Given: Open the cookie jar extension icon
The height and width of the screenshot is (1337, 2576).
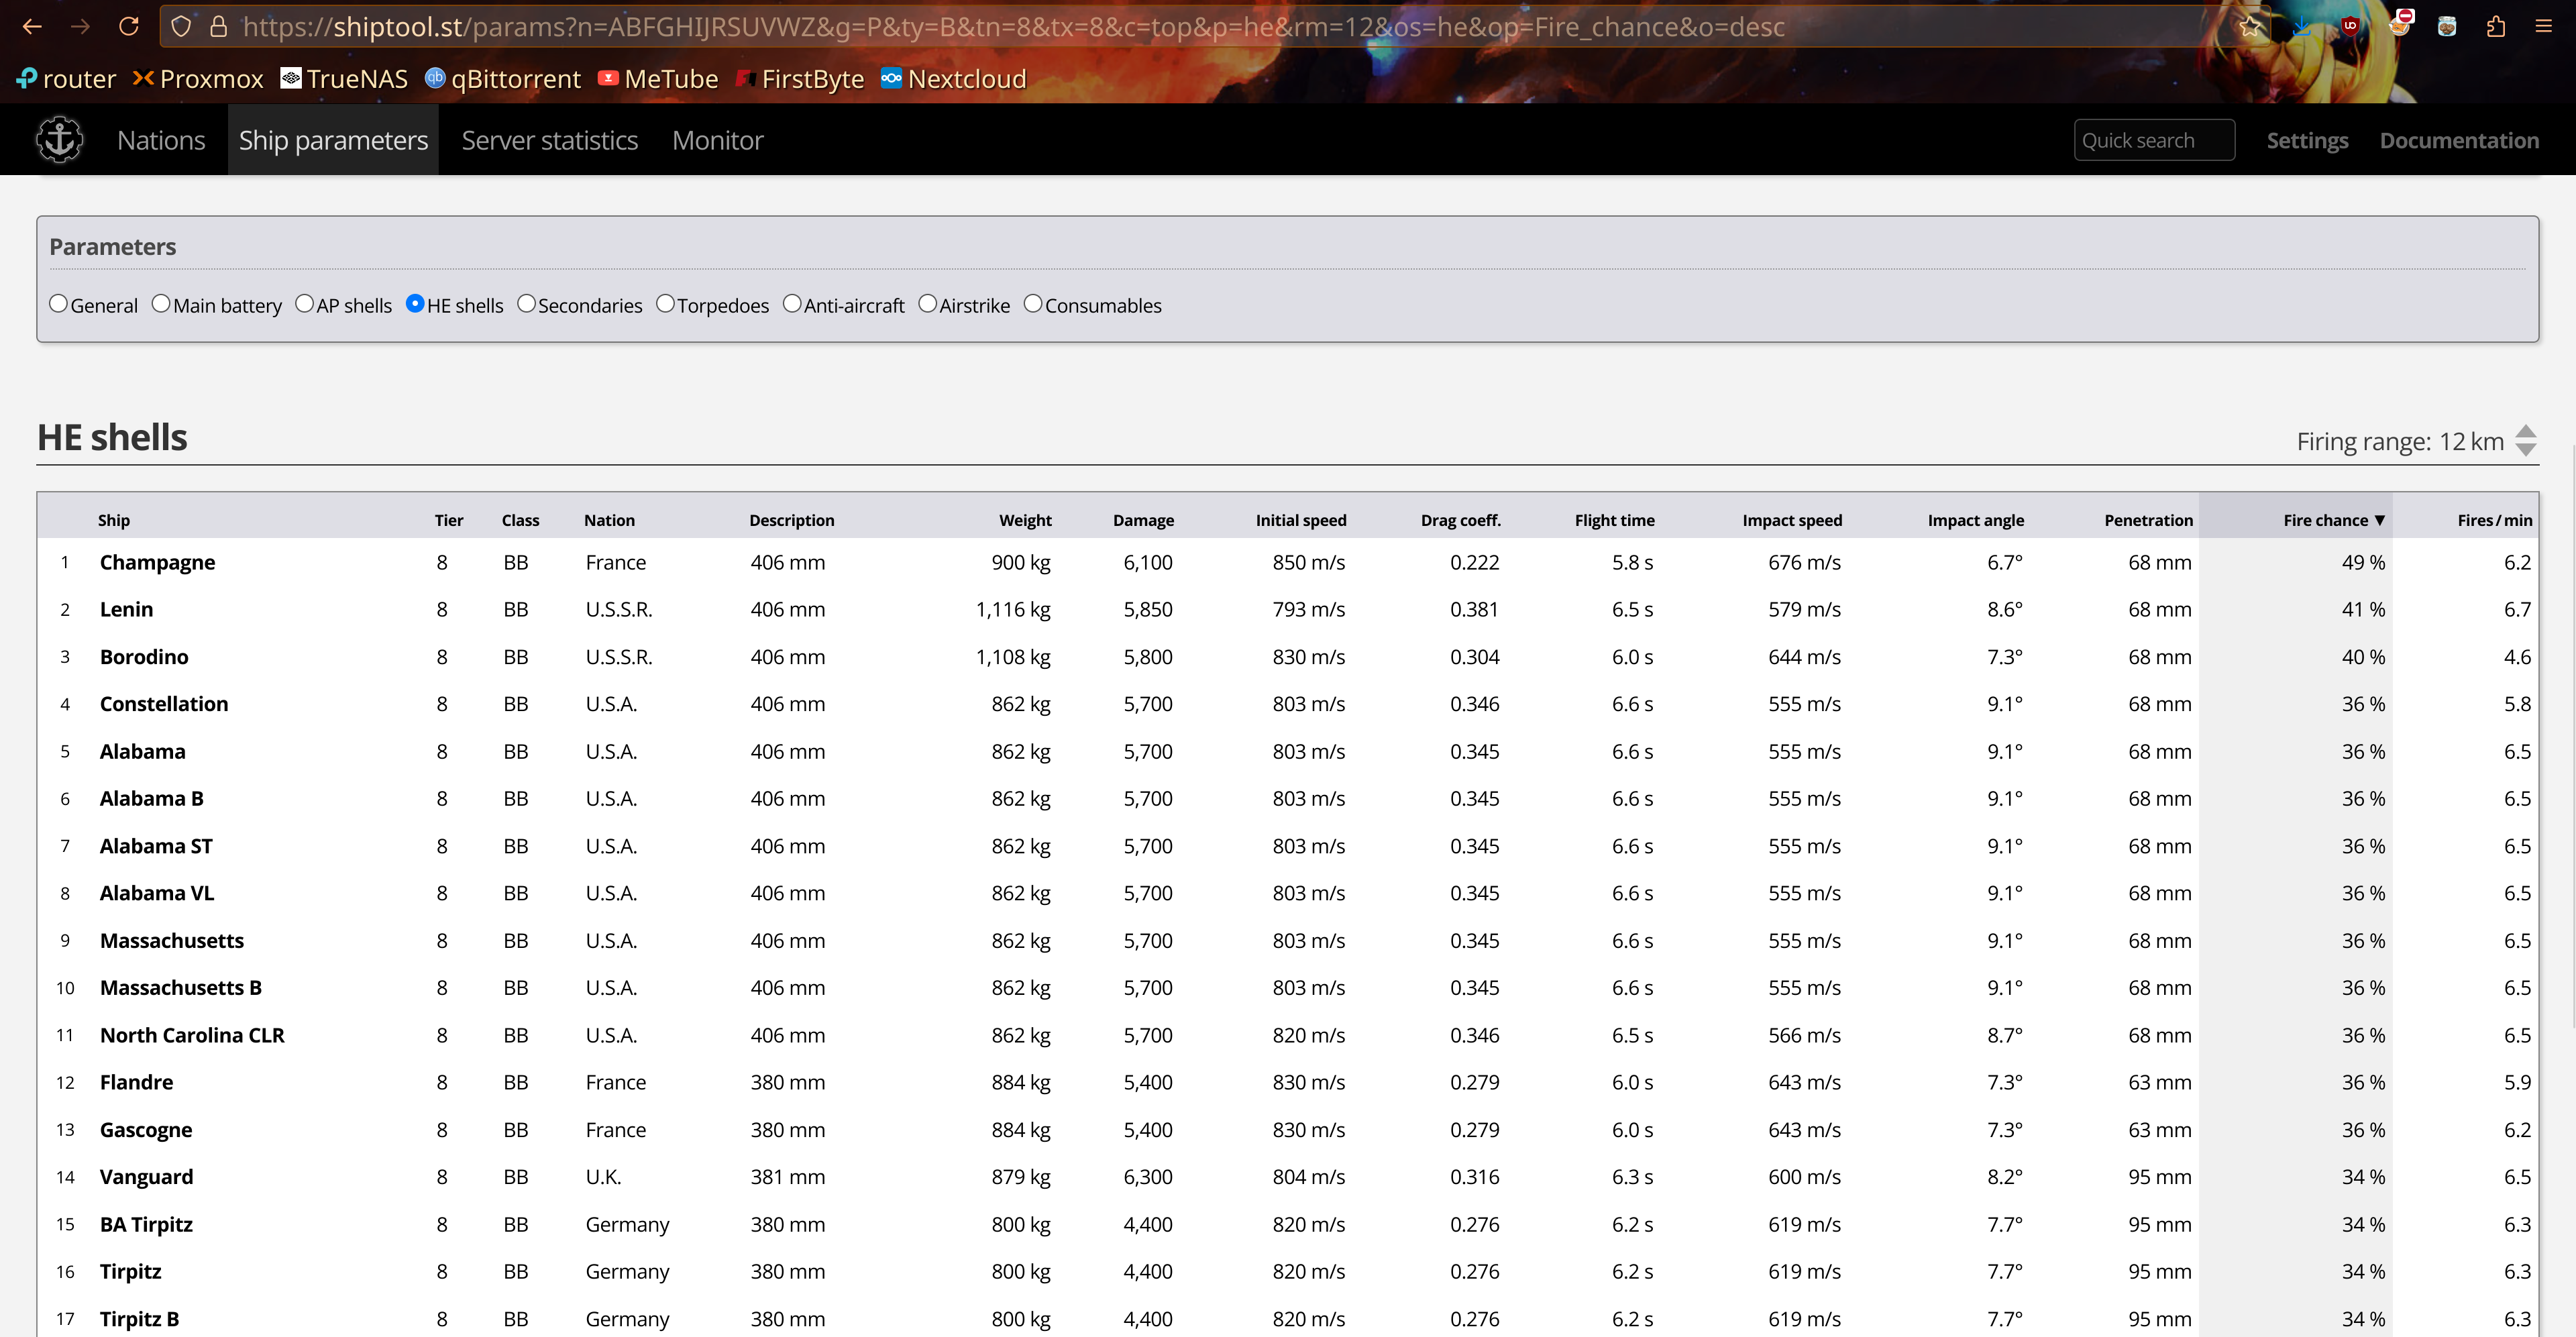Looking at the screenshot, I should point(2447,27).
